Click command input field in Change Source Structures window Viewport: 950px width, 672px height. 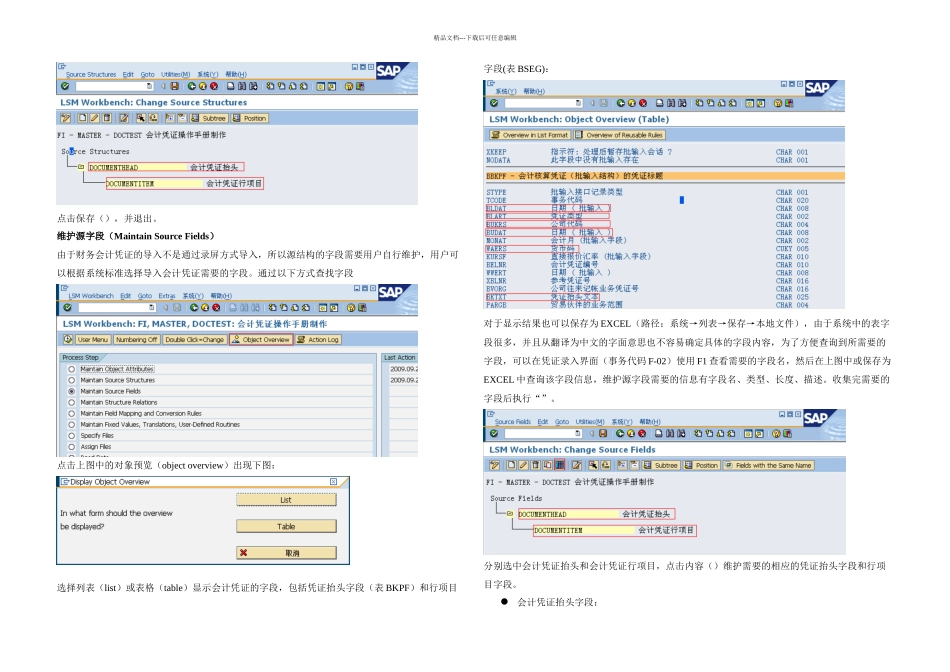pyautogui.click(x=115, y=86)
